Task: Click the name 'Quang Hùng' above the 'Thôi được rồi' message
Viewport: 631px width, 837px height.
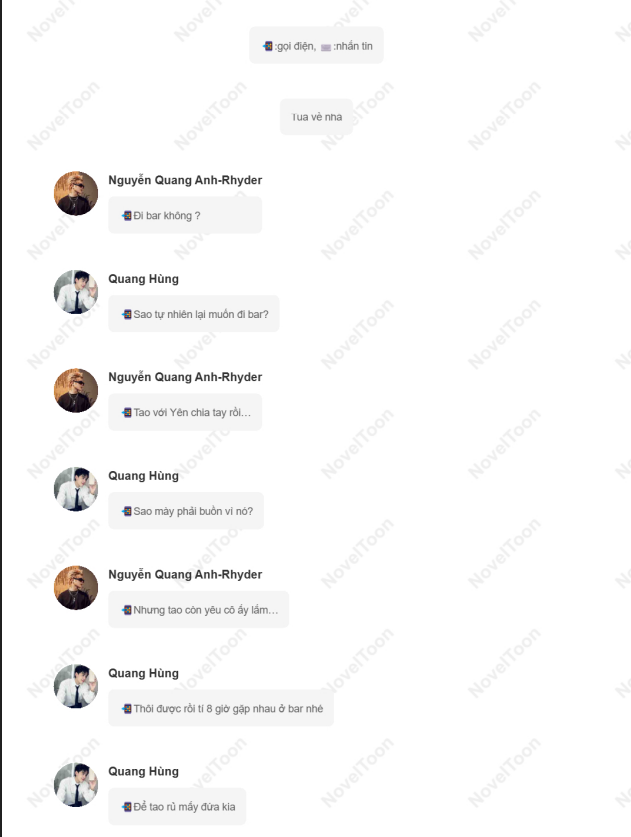Action: point(144,674)
